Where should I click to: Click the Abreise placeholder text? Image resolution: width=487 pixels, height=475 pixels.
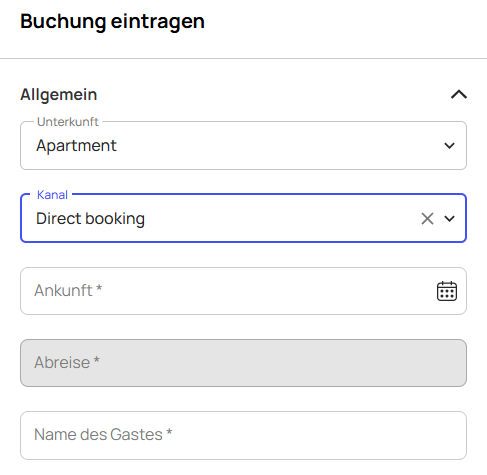coord(67,362)
